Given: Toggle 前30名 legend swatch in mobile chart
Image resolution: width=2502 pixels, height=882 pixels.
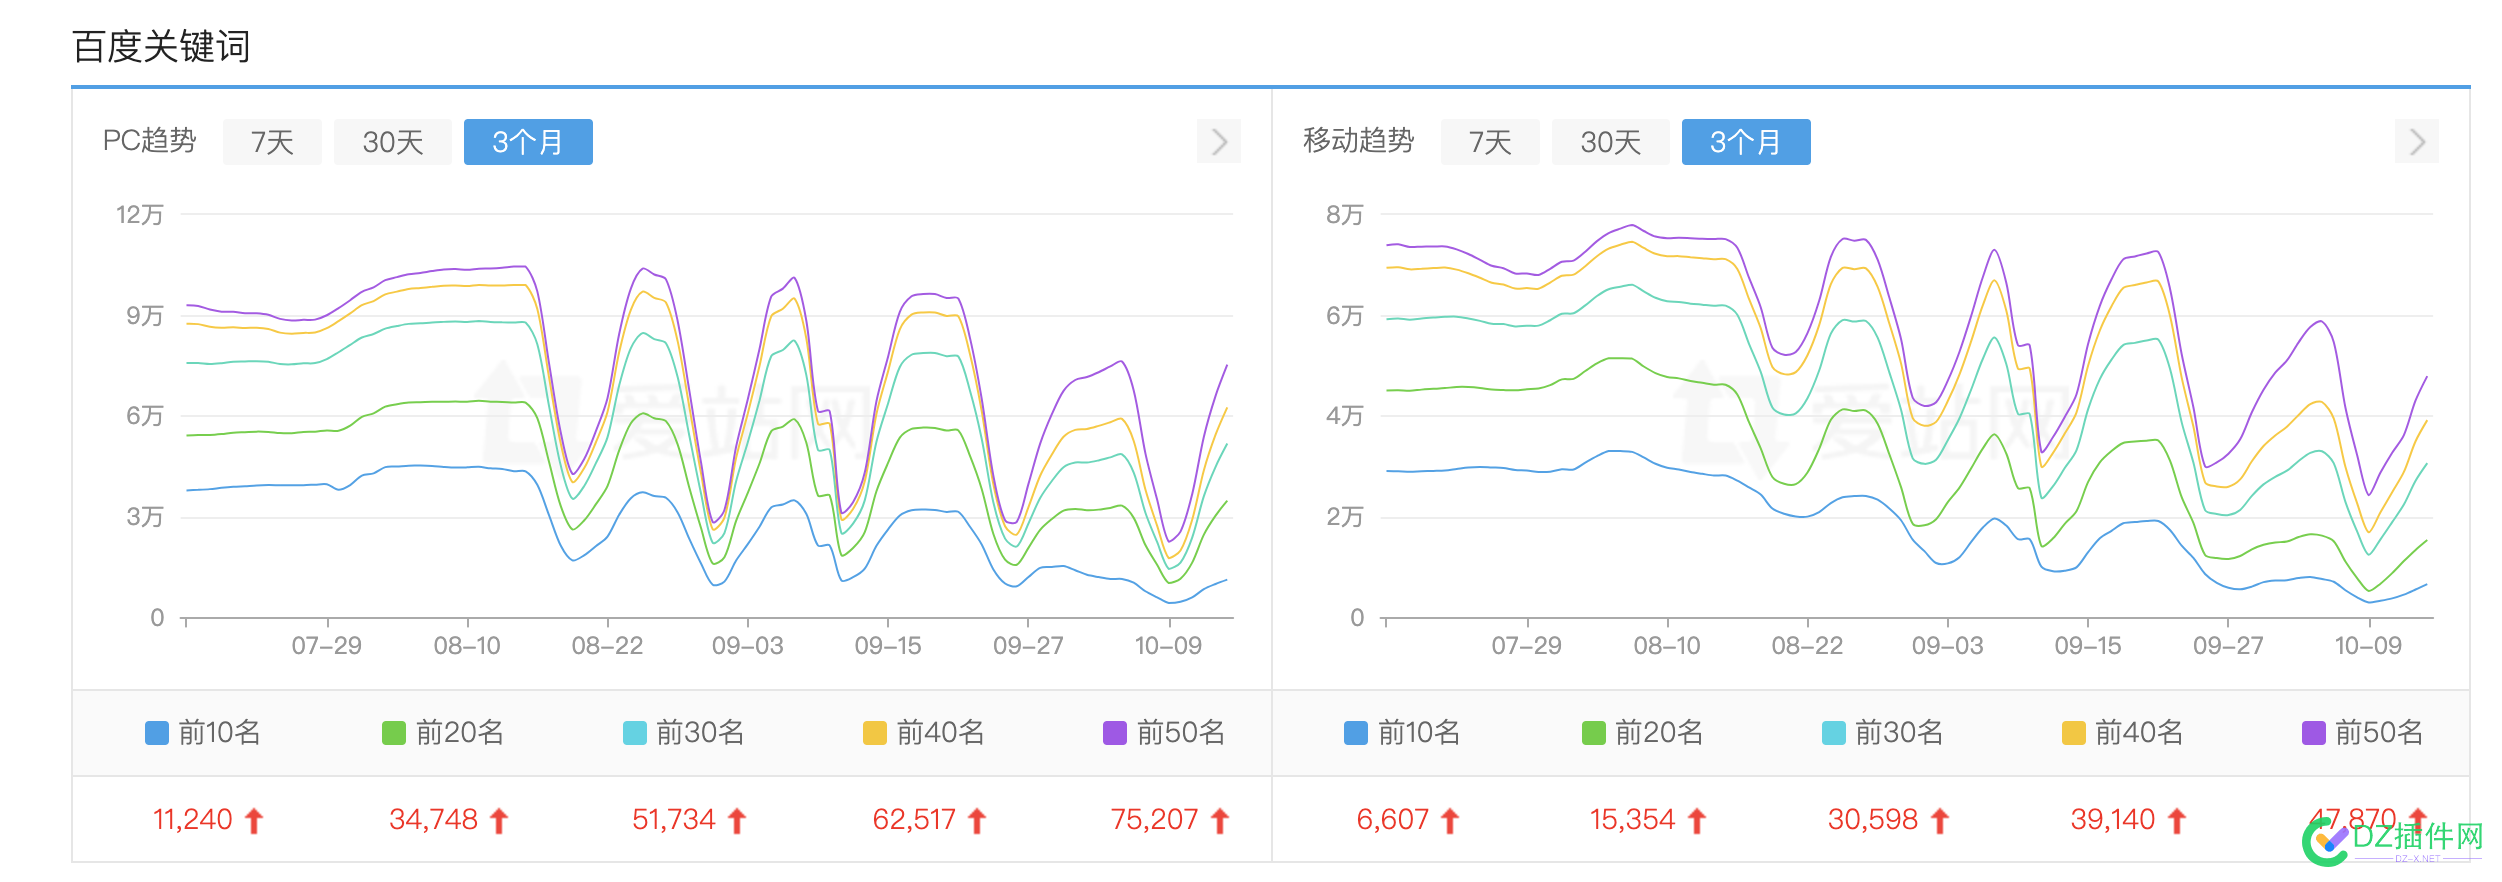Looking at the screenshot, I should 1834,733.
